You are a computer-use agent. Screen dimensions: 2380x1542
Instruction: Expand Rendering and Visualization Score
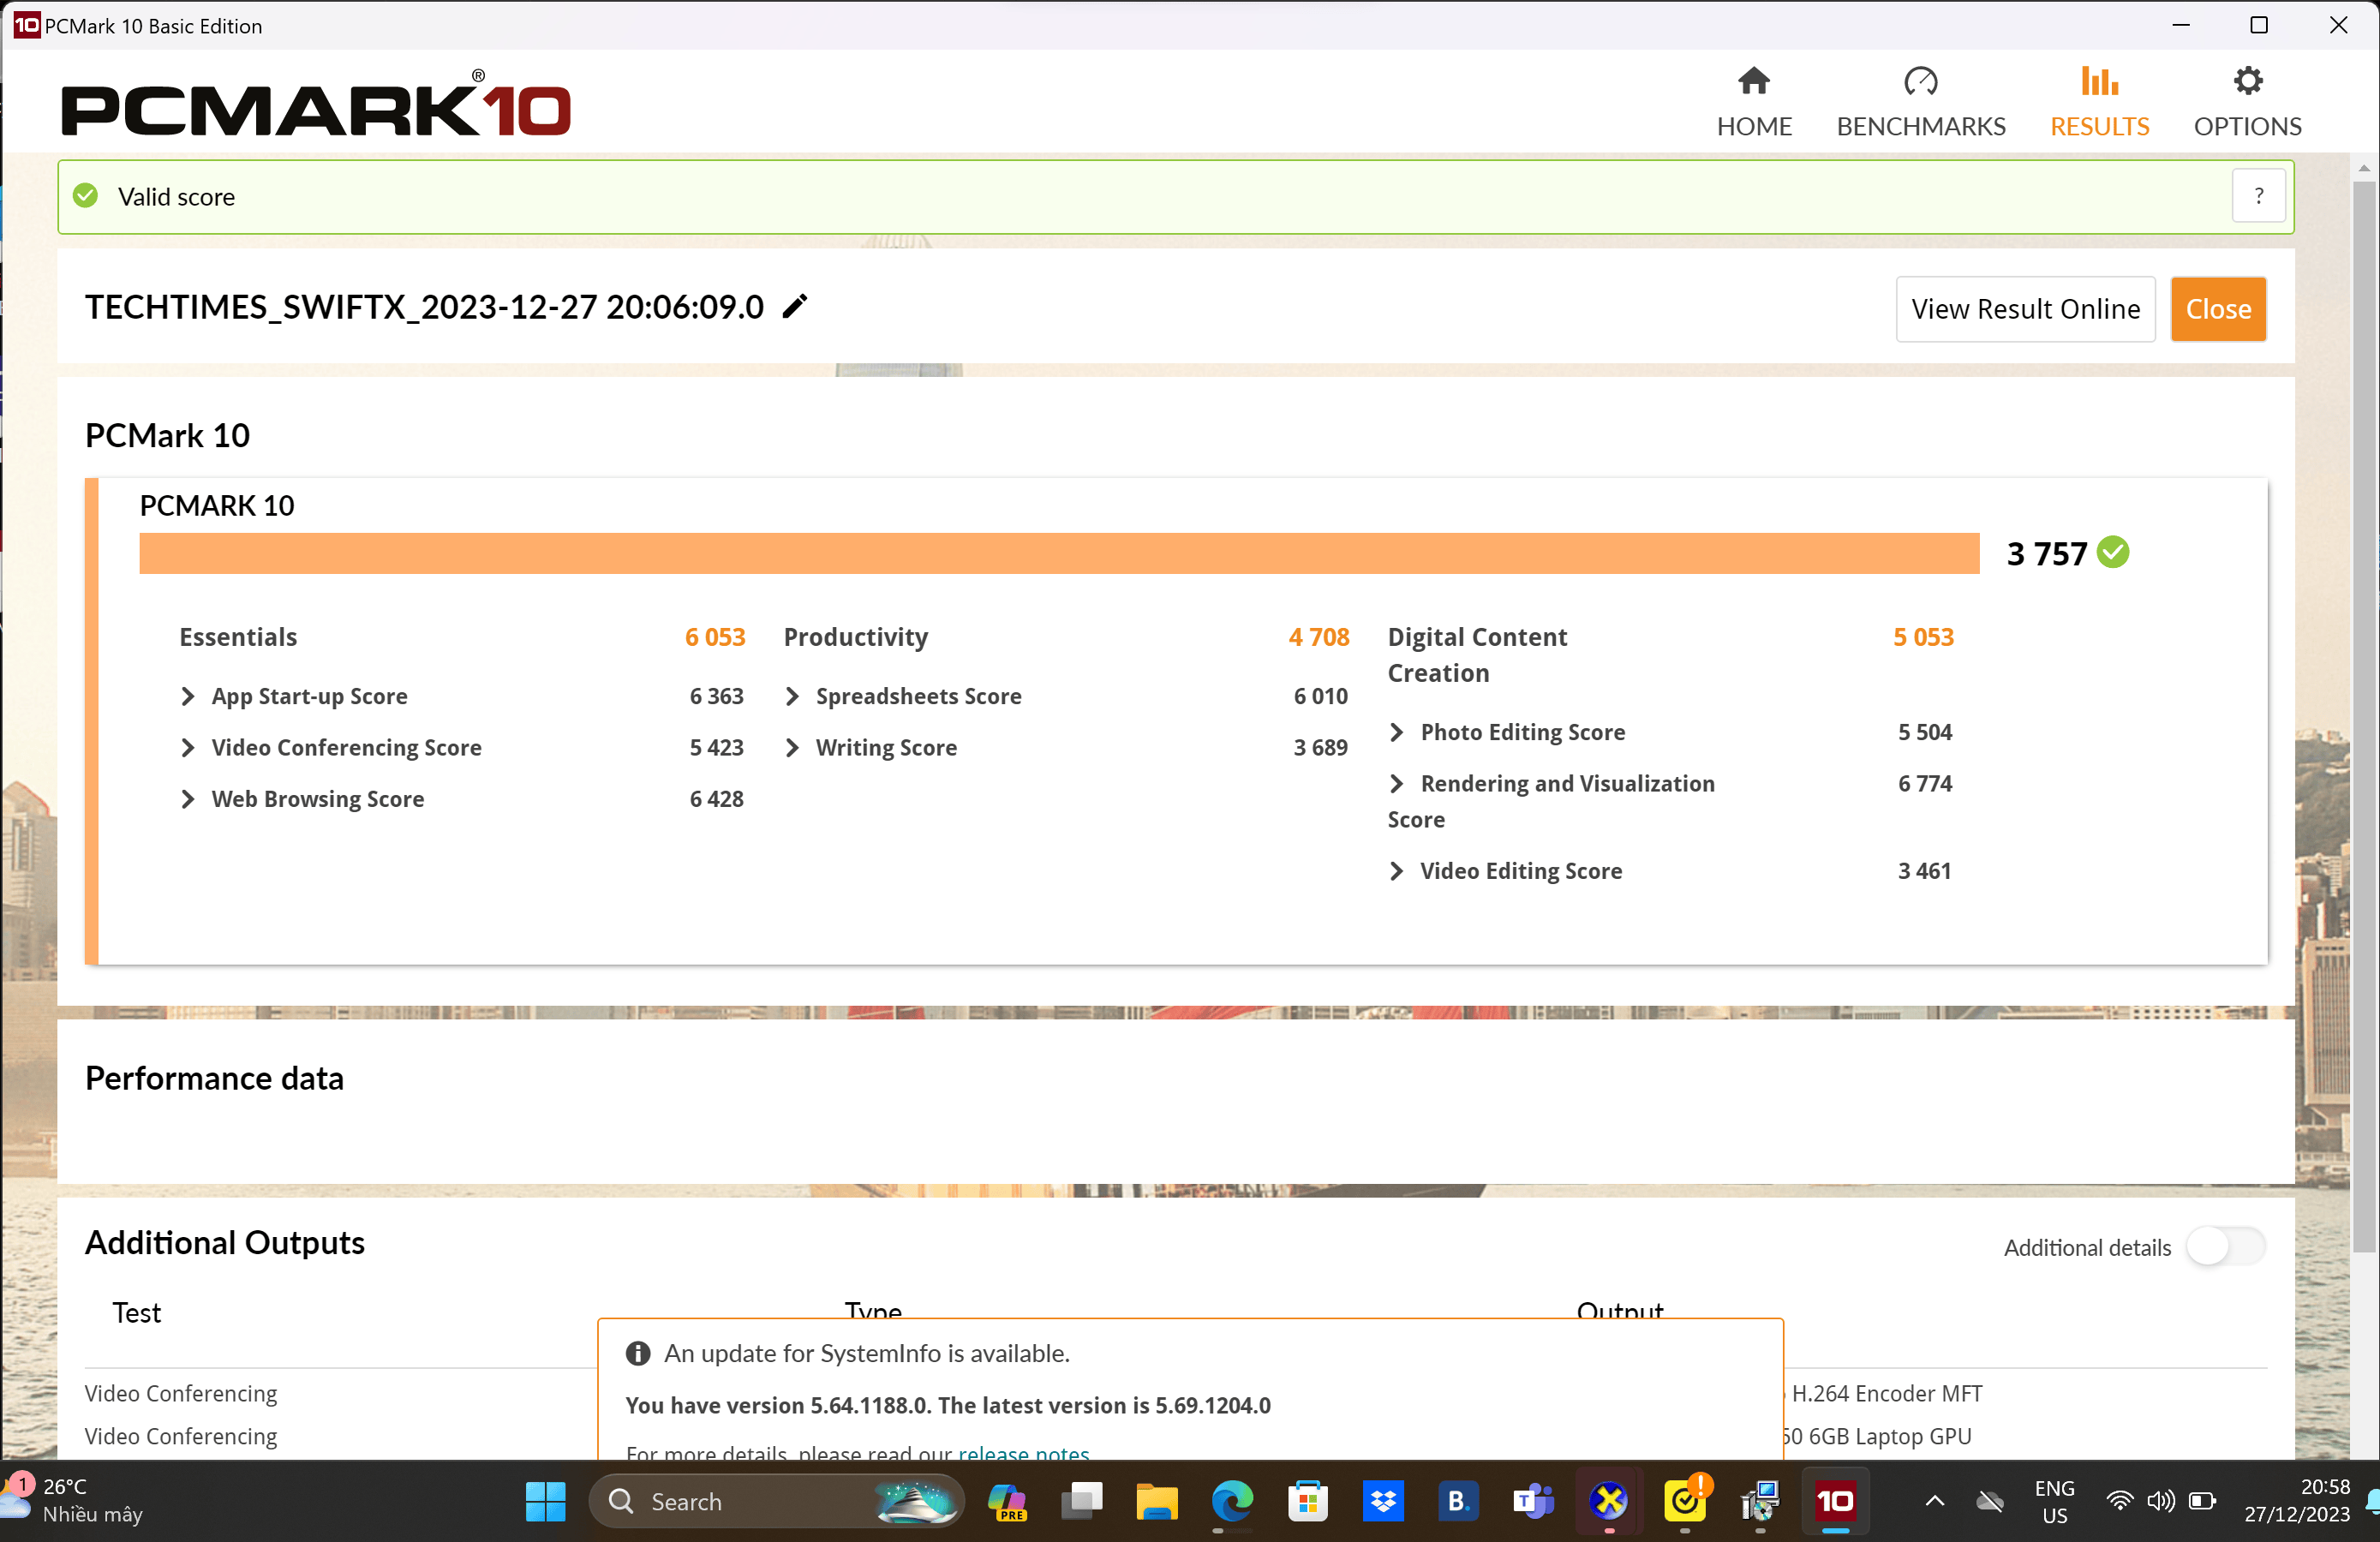tap(1397, 783)
